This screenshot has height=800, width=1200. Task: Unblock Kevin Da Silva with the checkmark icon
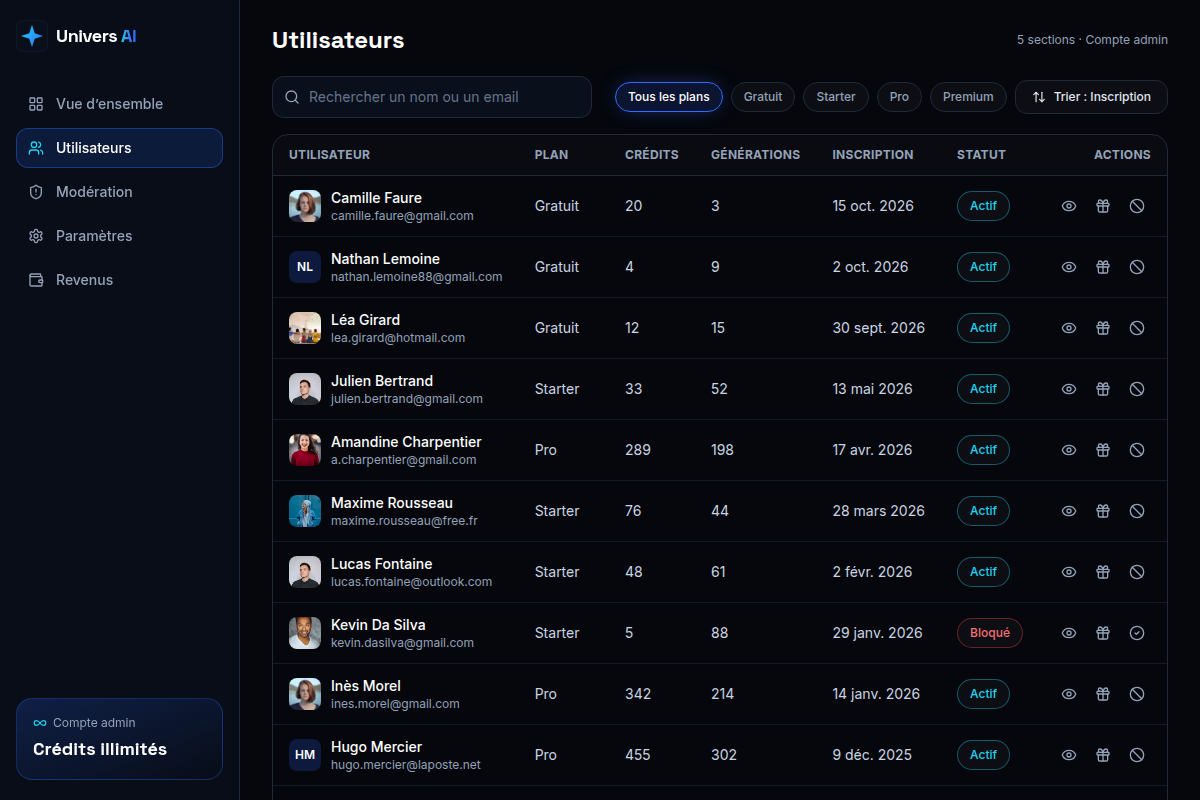(x=1137, y=633)
